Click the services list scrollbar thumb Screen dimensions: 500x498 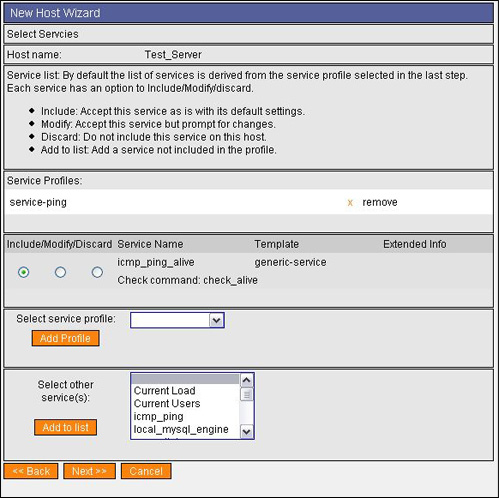(x=247, y=395)
